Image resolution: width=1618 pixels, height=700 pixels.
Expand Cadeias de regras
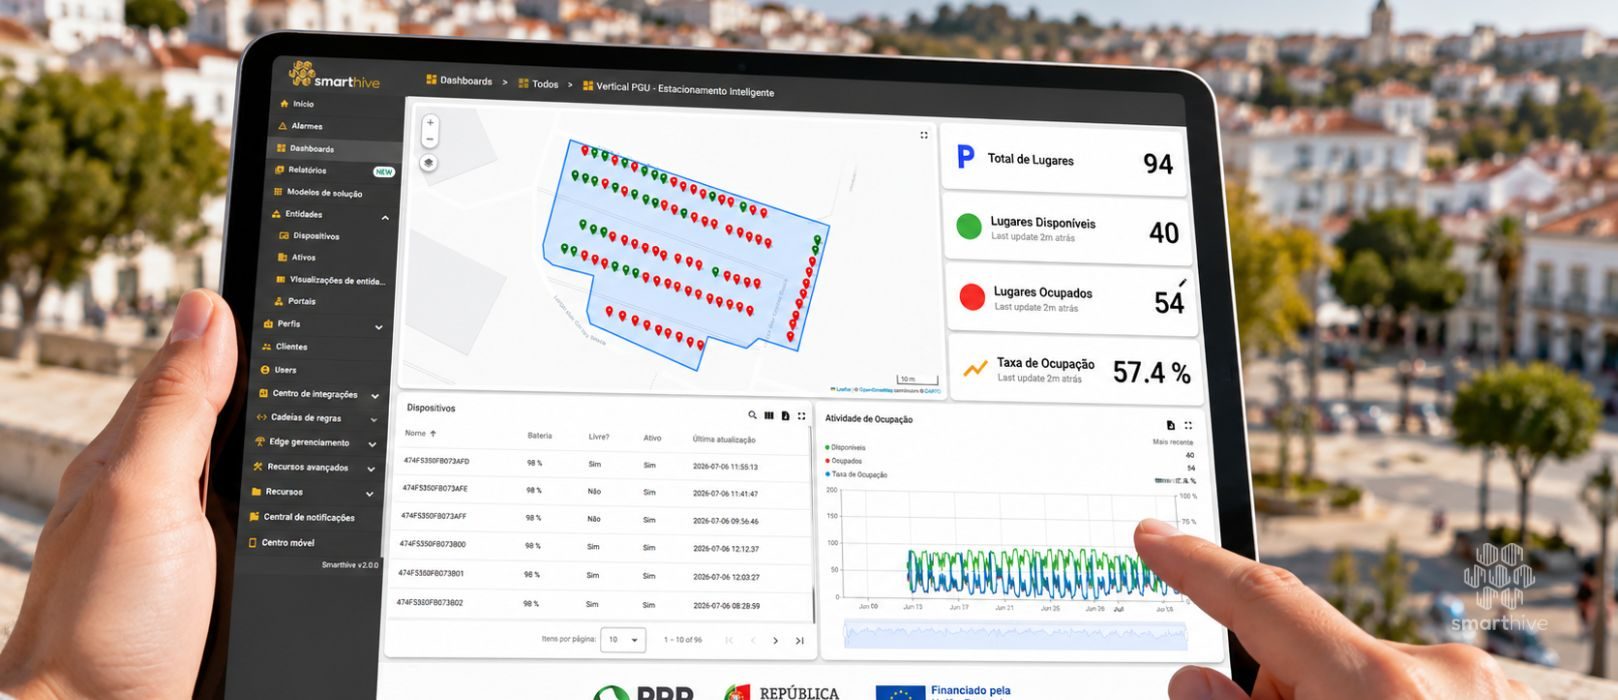point(374,419)
